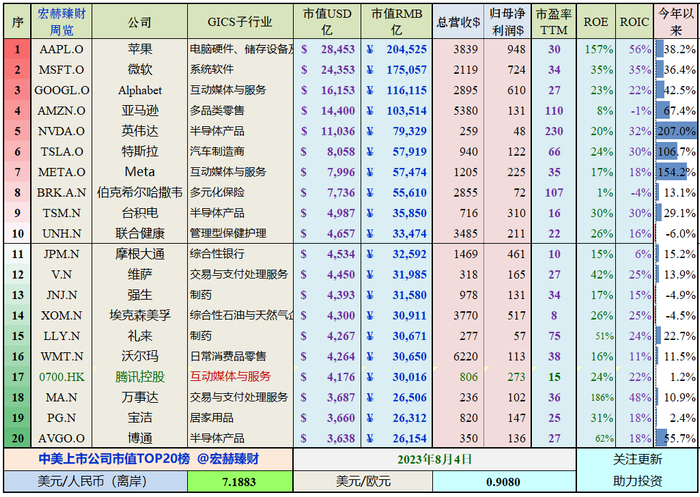
Task: Click the 居家用品 industry cell
Action: tap(240, 418)
